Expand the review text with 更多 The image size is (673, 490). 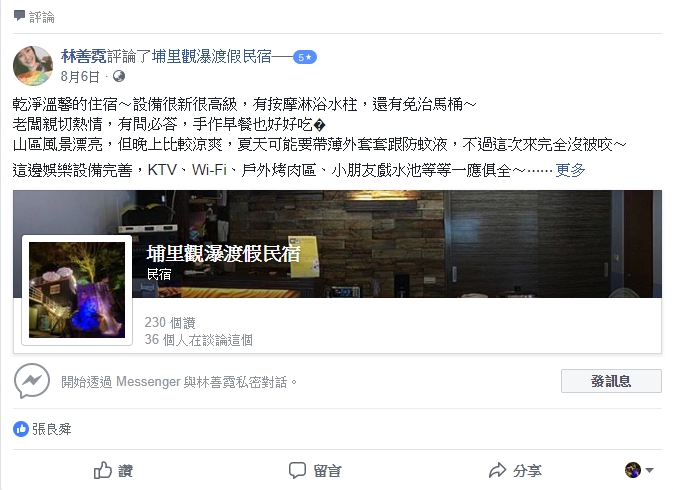(570, 170)
